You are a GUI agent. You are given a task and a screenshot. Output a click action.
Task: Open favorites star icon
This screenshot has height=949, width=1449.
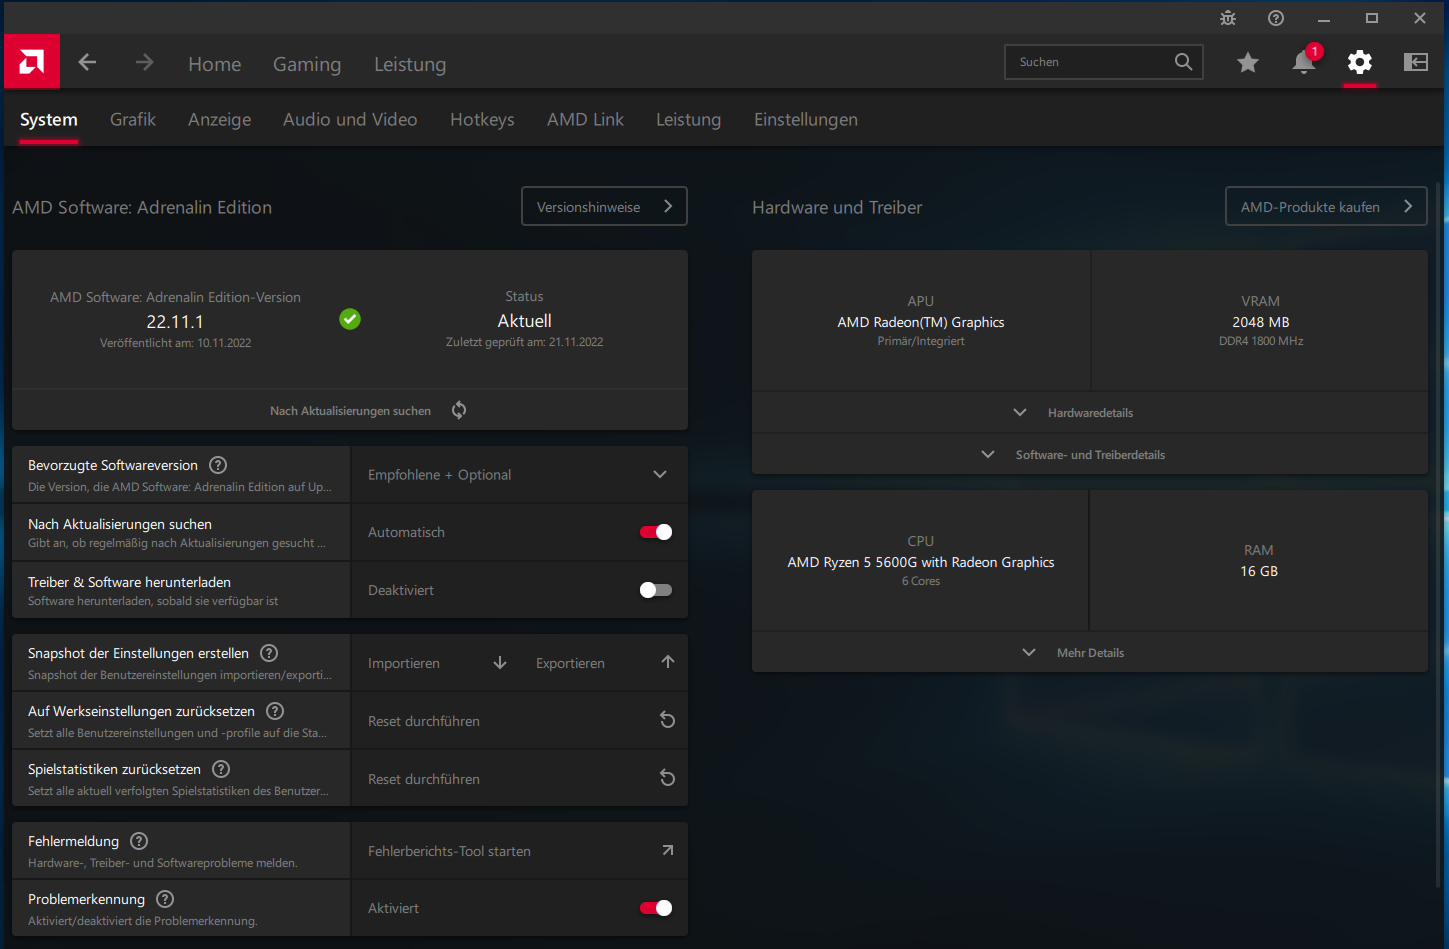point(1248,62)
